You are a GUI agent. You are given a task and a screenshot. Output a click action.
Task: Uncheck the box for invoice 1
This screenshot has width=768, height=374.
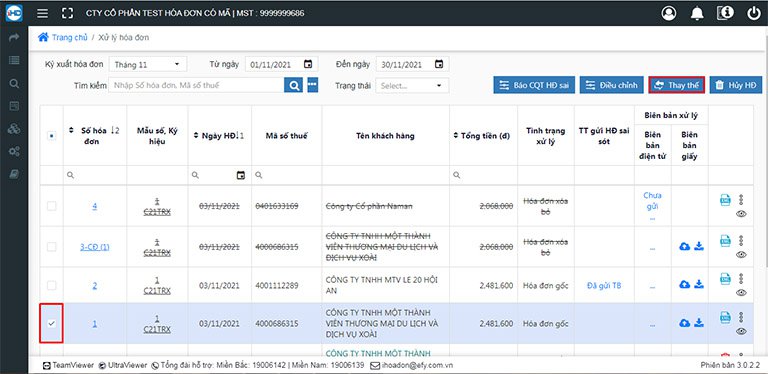pyautogui.click(x=51, y=324)
